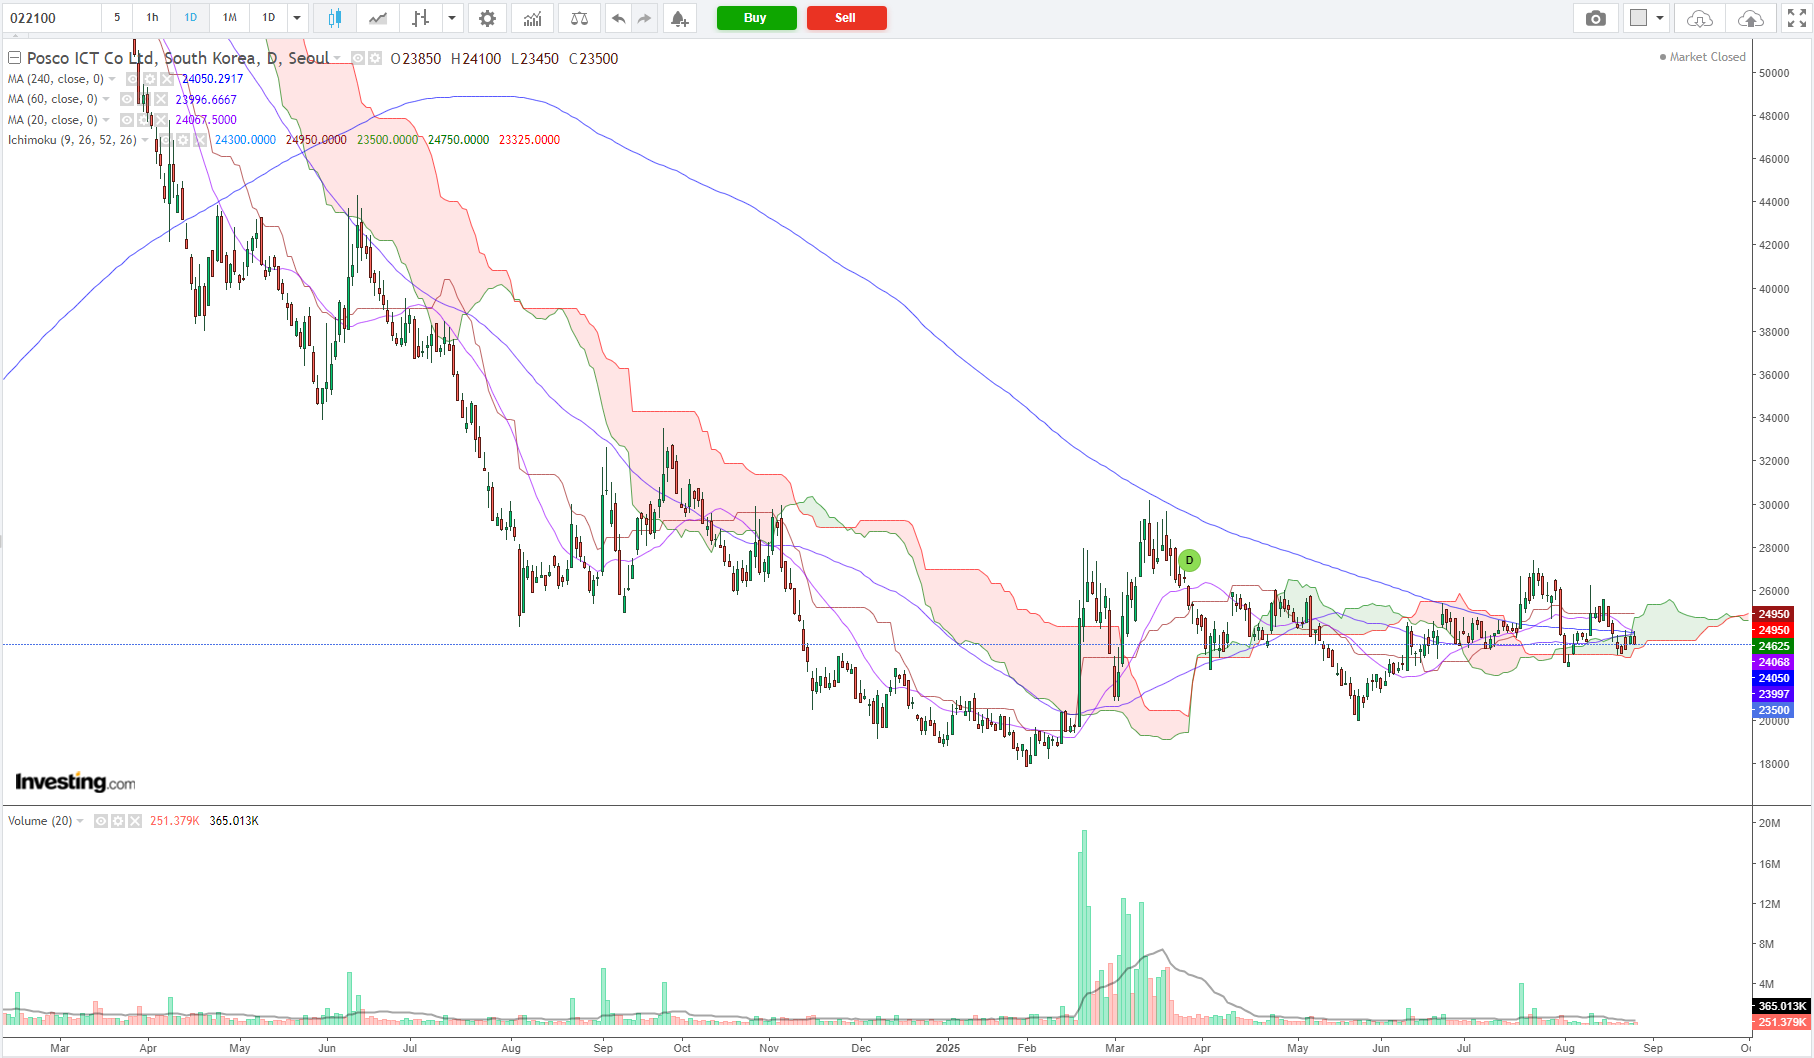This screenshot has width=1814, height=1058.
Task: Toggle visibility of Posco ICT main series
Action: (358, 59)
